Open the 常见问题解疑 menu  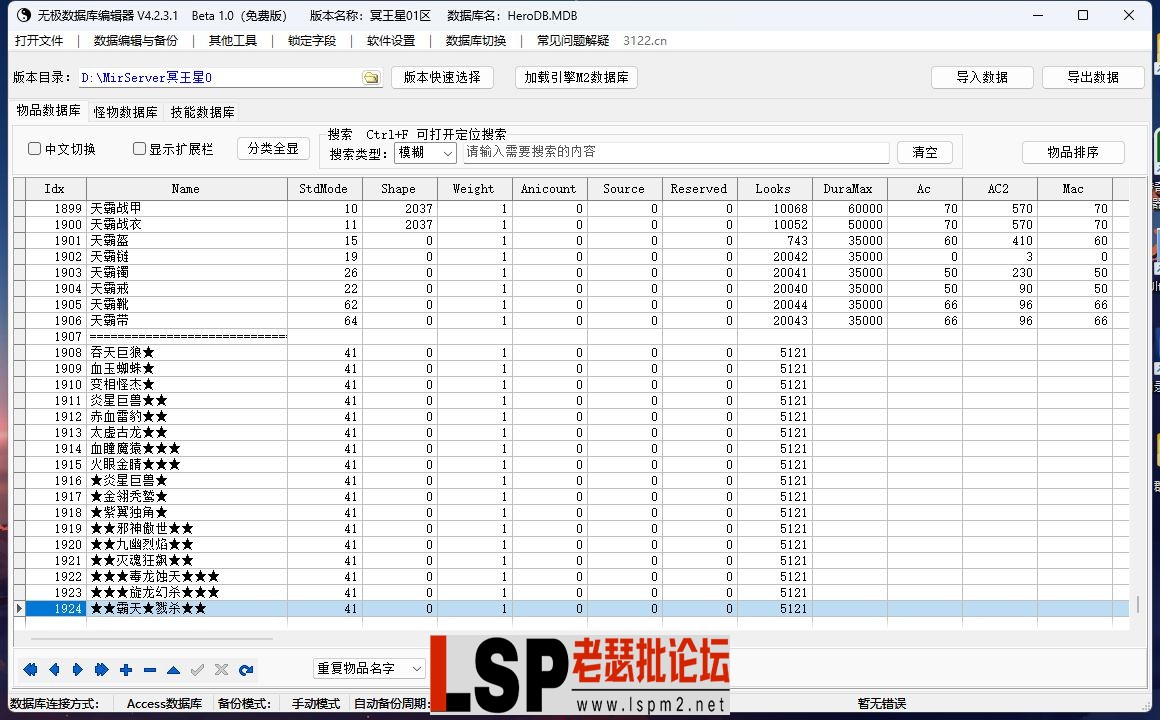click(573, 41)
